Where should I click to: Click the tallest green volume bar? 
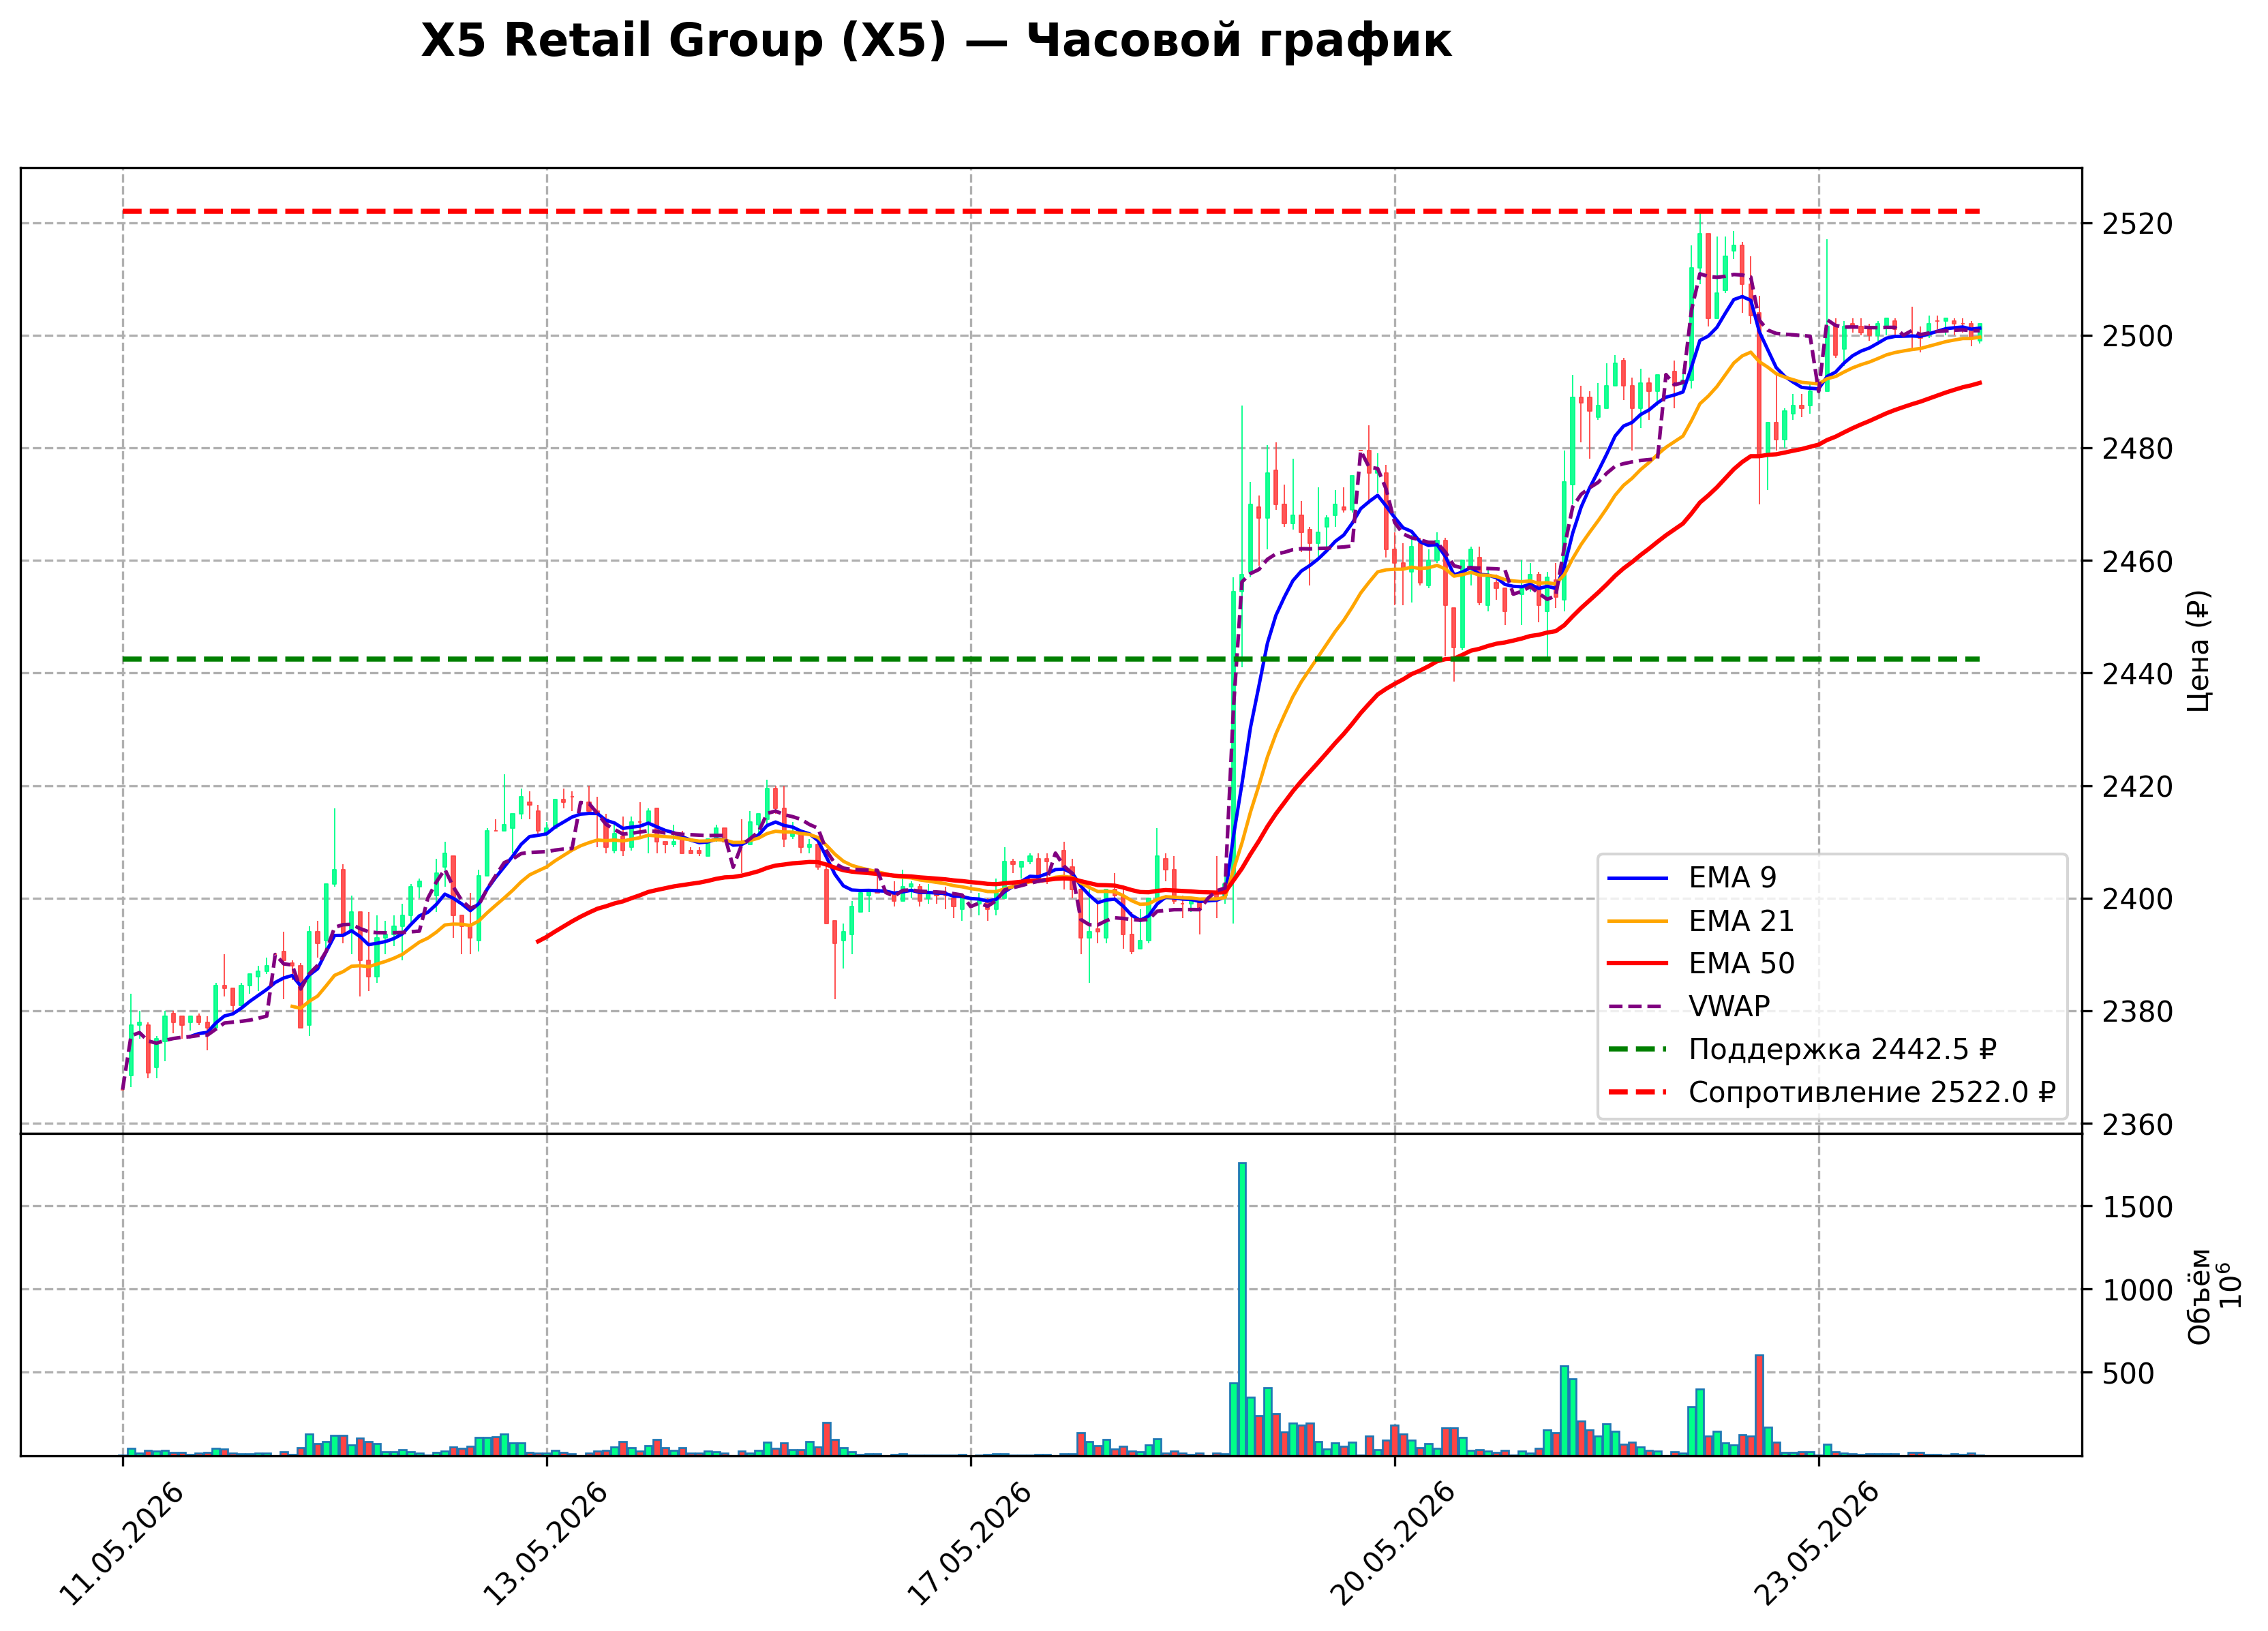(x=1242, y=1309)
